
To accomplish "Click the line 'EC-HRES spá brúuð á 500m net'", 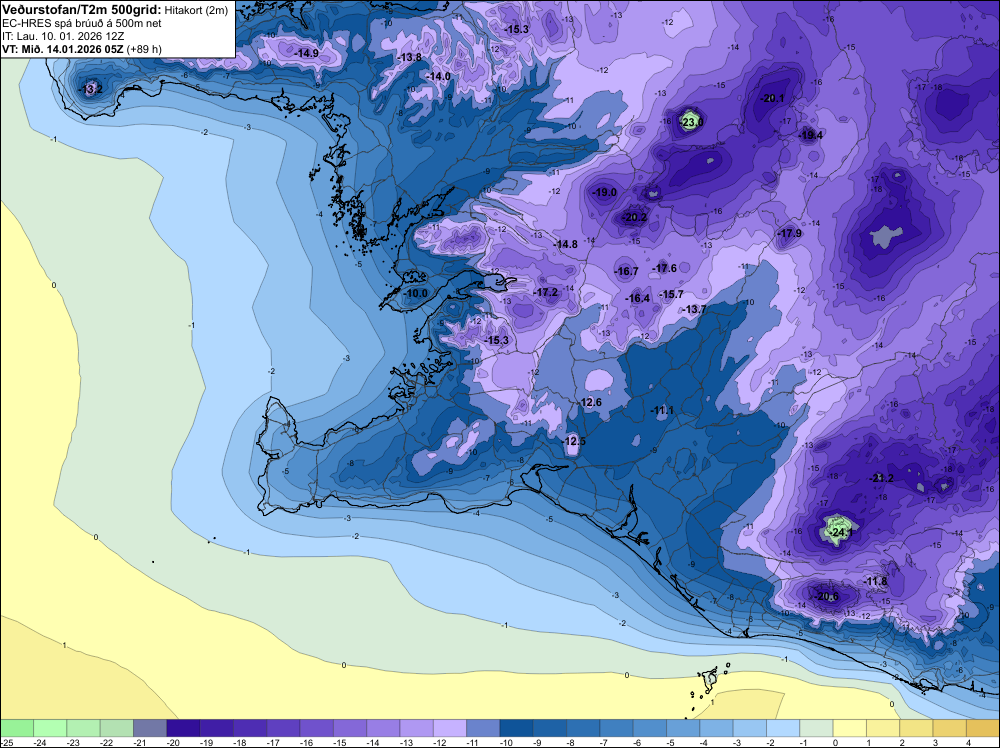I will (82, 24).
